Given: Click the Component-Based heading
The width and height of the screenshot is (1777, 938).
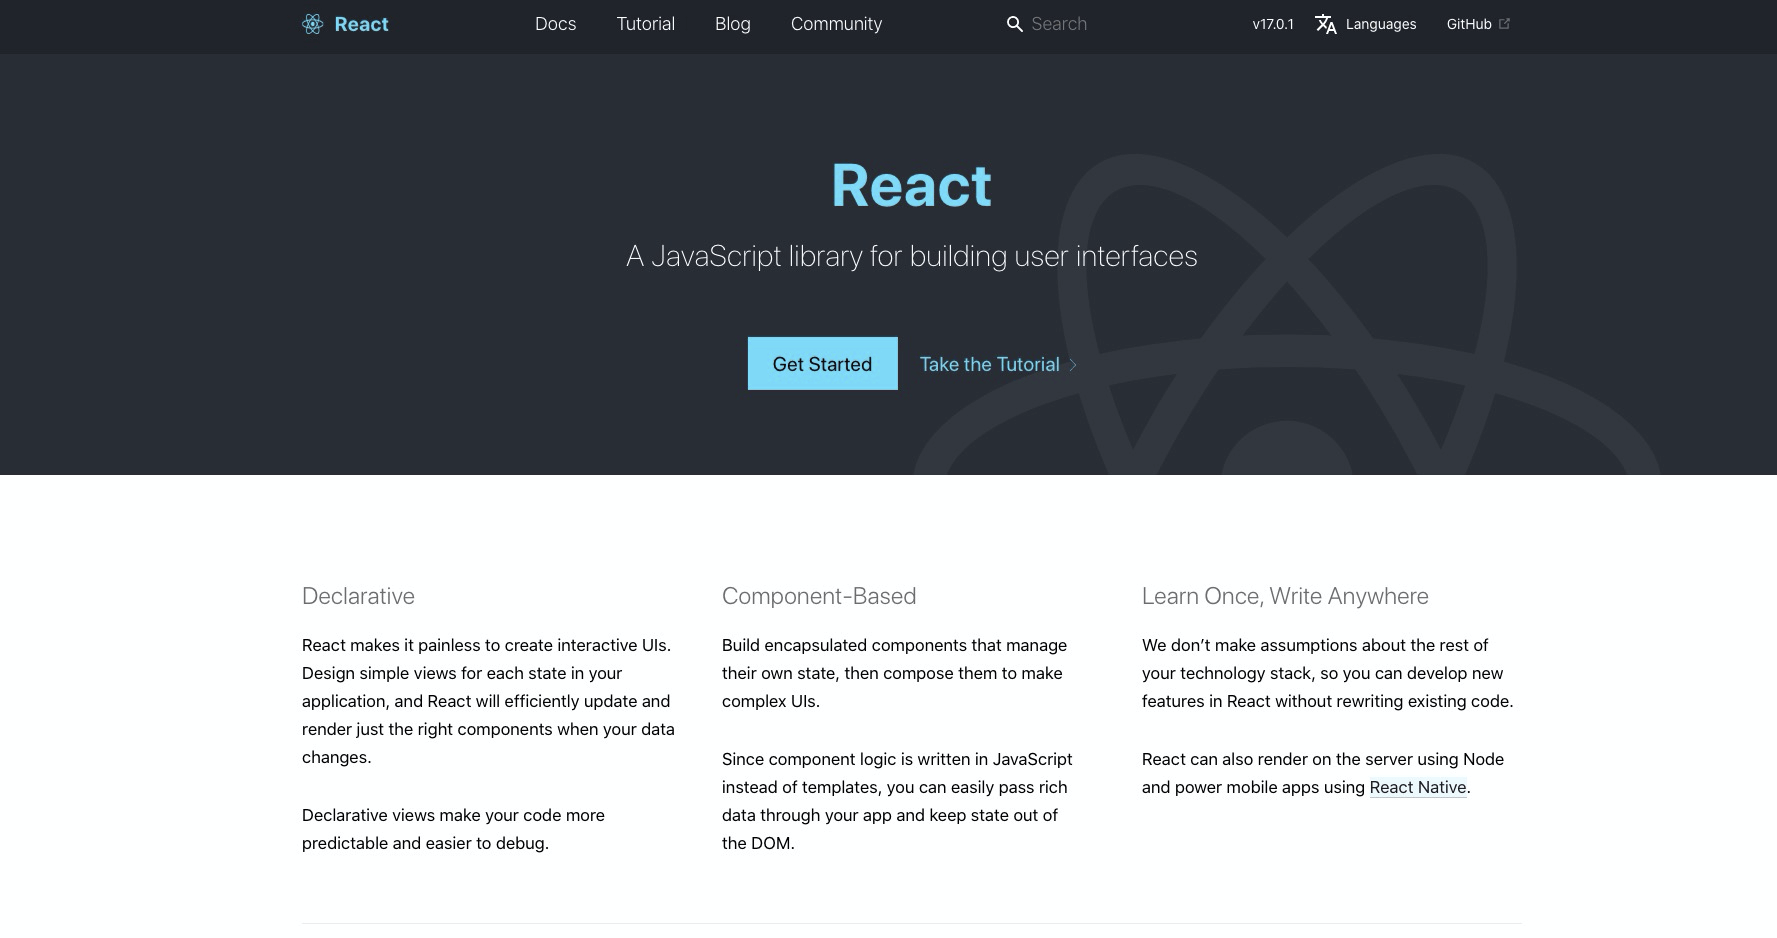Looking at the screenshot, I should click(x=819, y=596).
